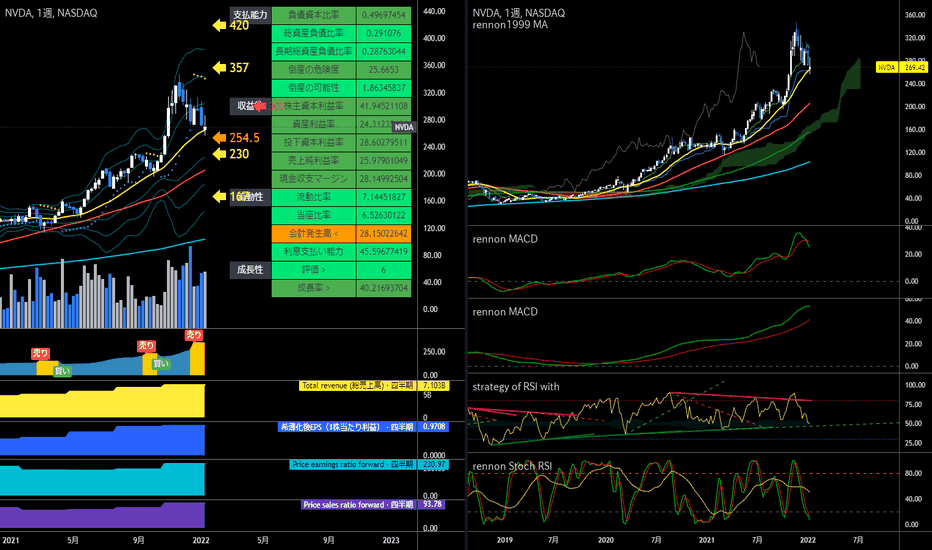Click the 440.00 level on left price scale
932x550 pixels.
[x=434, y=11]
